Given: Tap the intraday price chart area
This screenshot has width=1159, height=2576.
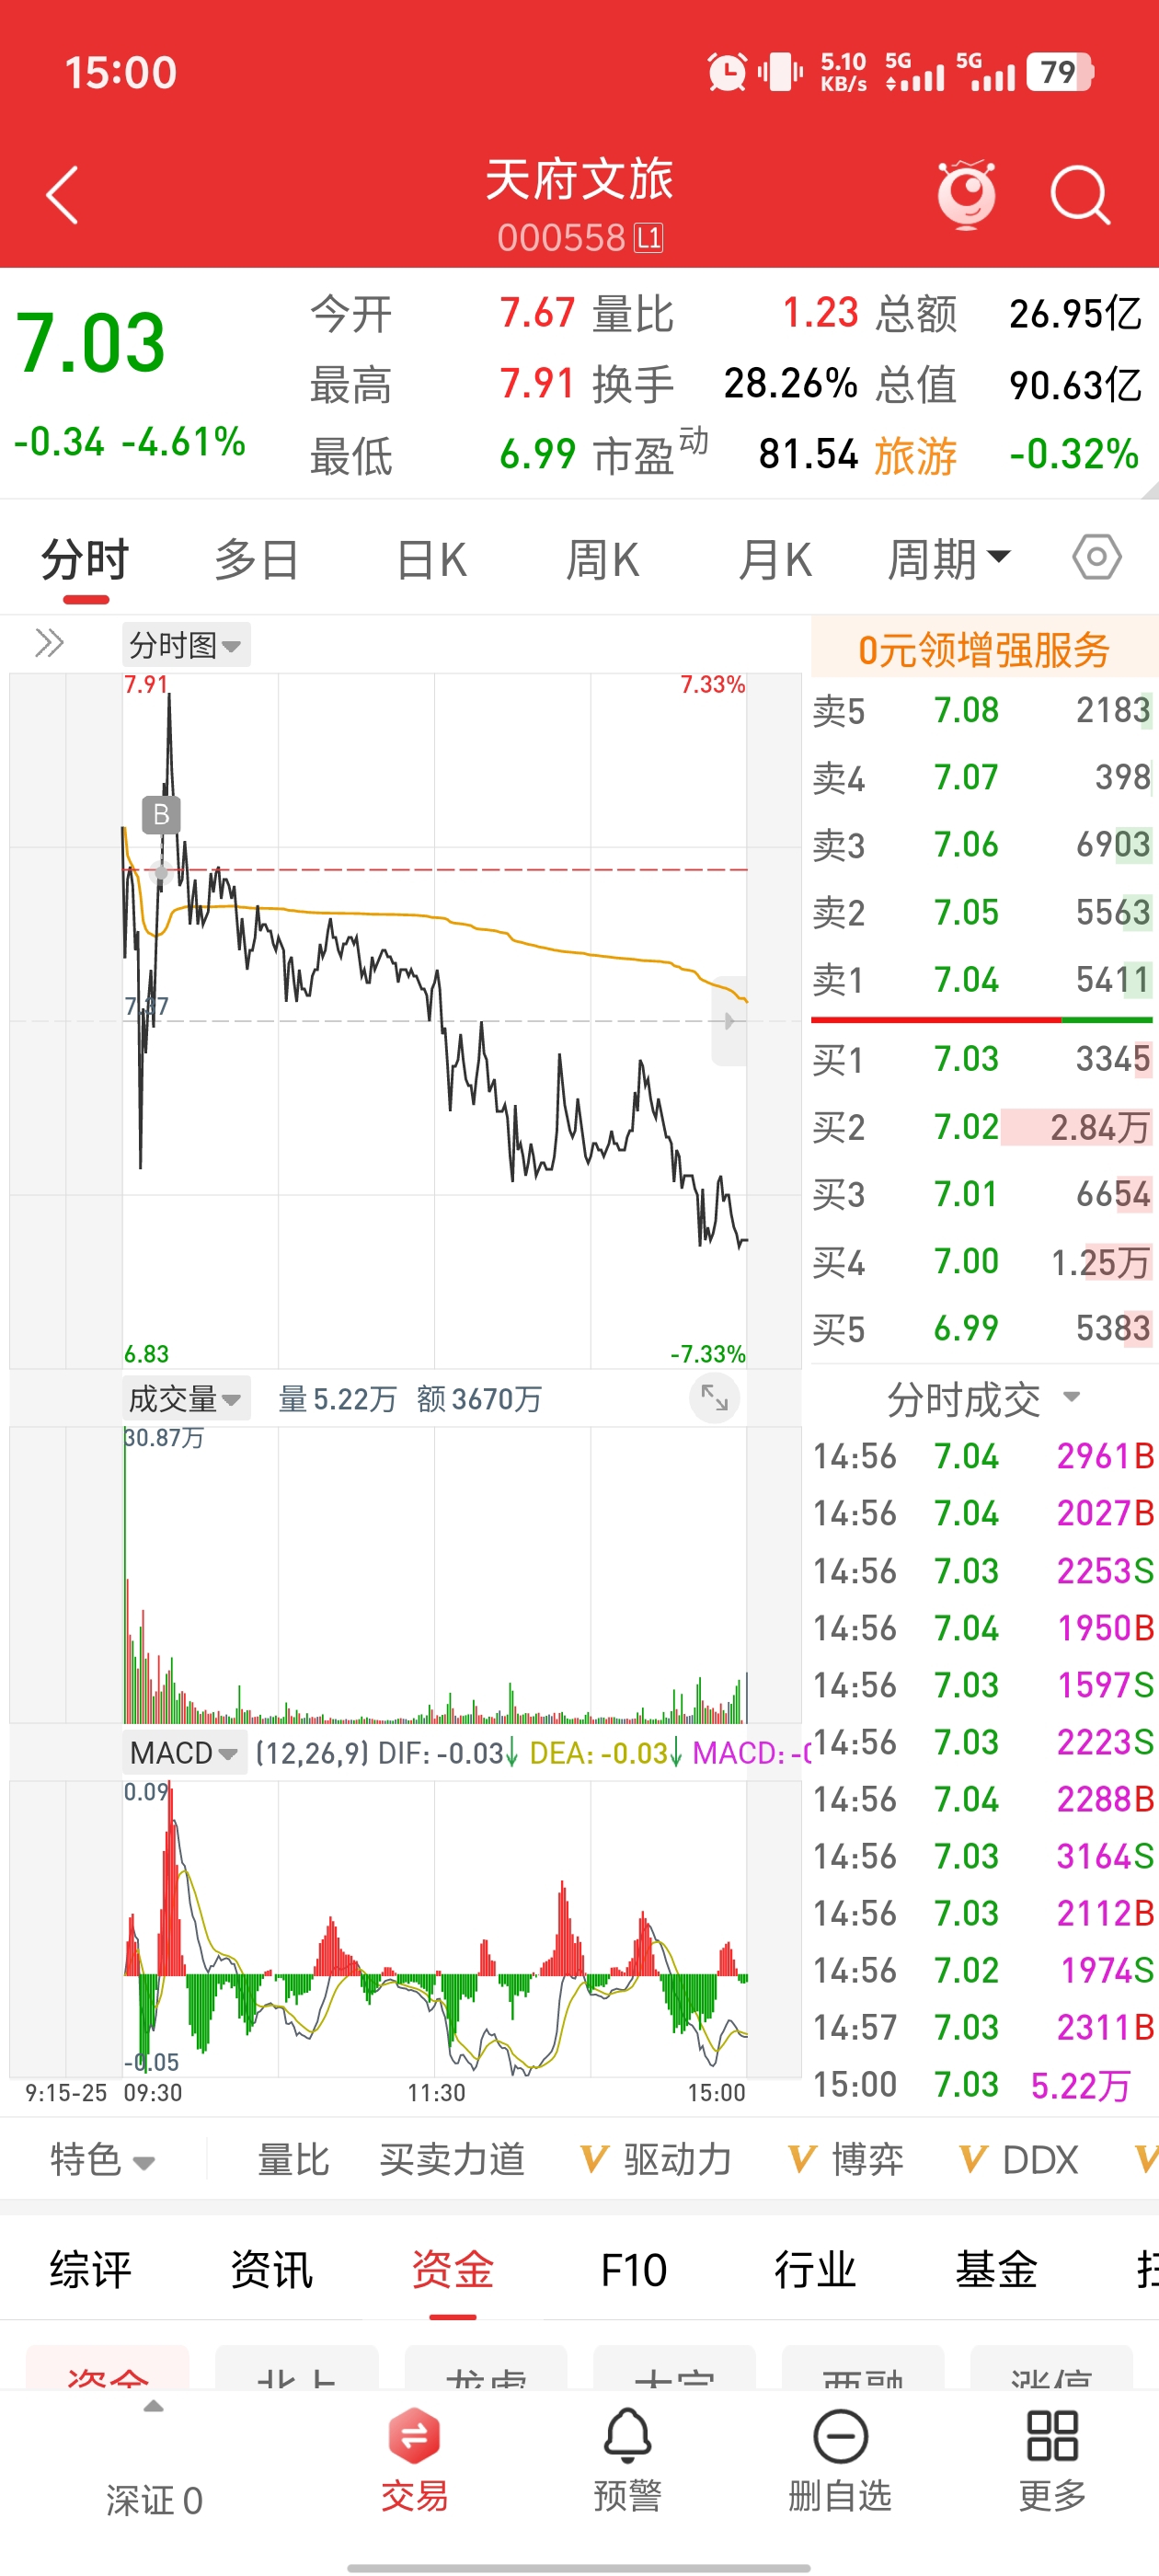Looking at the screenshot, I should [x=434, y=1020].
